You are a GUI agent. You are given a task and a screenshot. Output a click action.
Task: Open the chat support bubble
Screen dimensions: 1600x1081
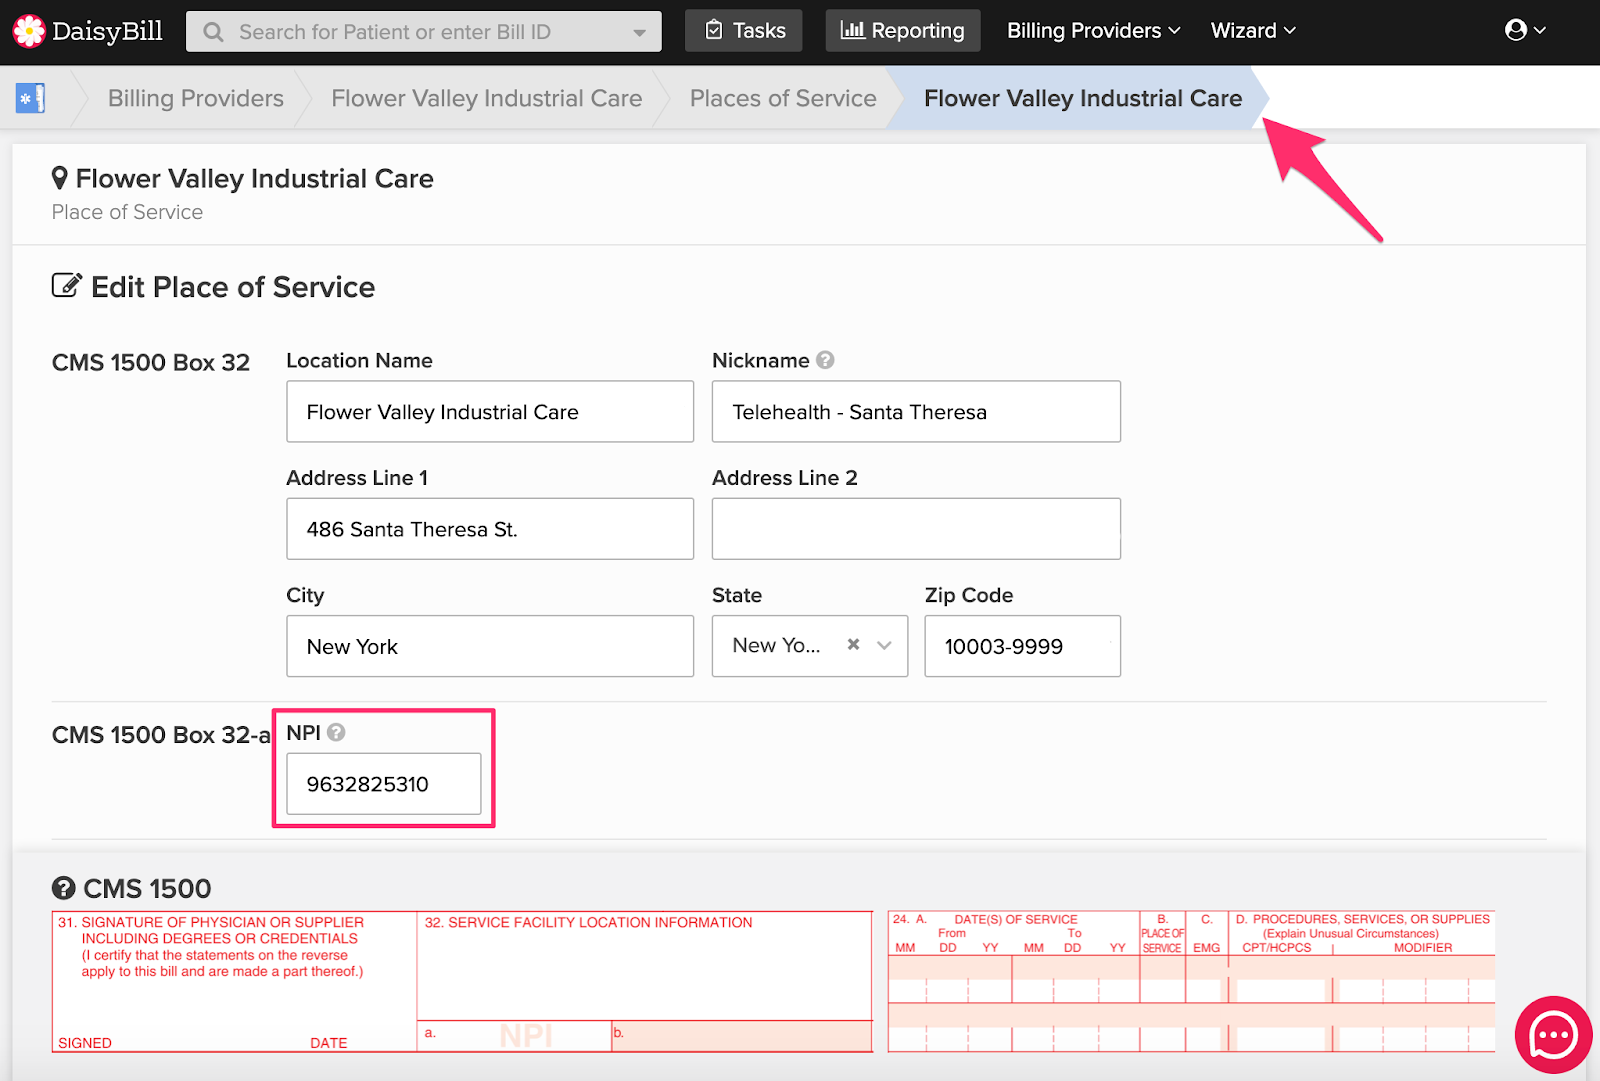[1553, 1035]
